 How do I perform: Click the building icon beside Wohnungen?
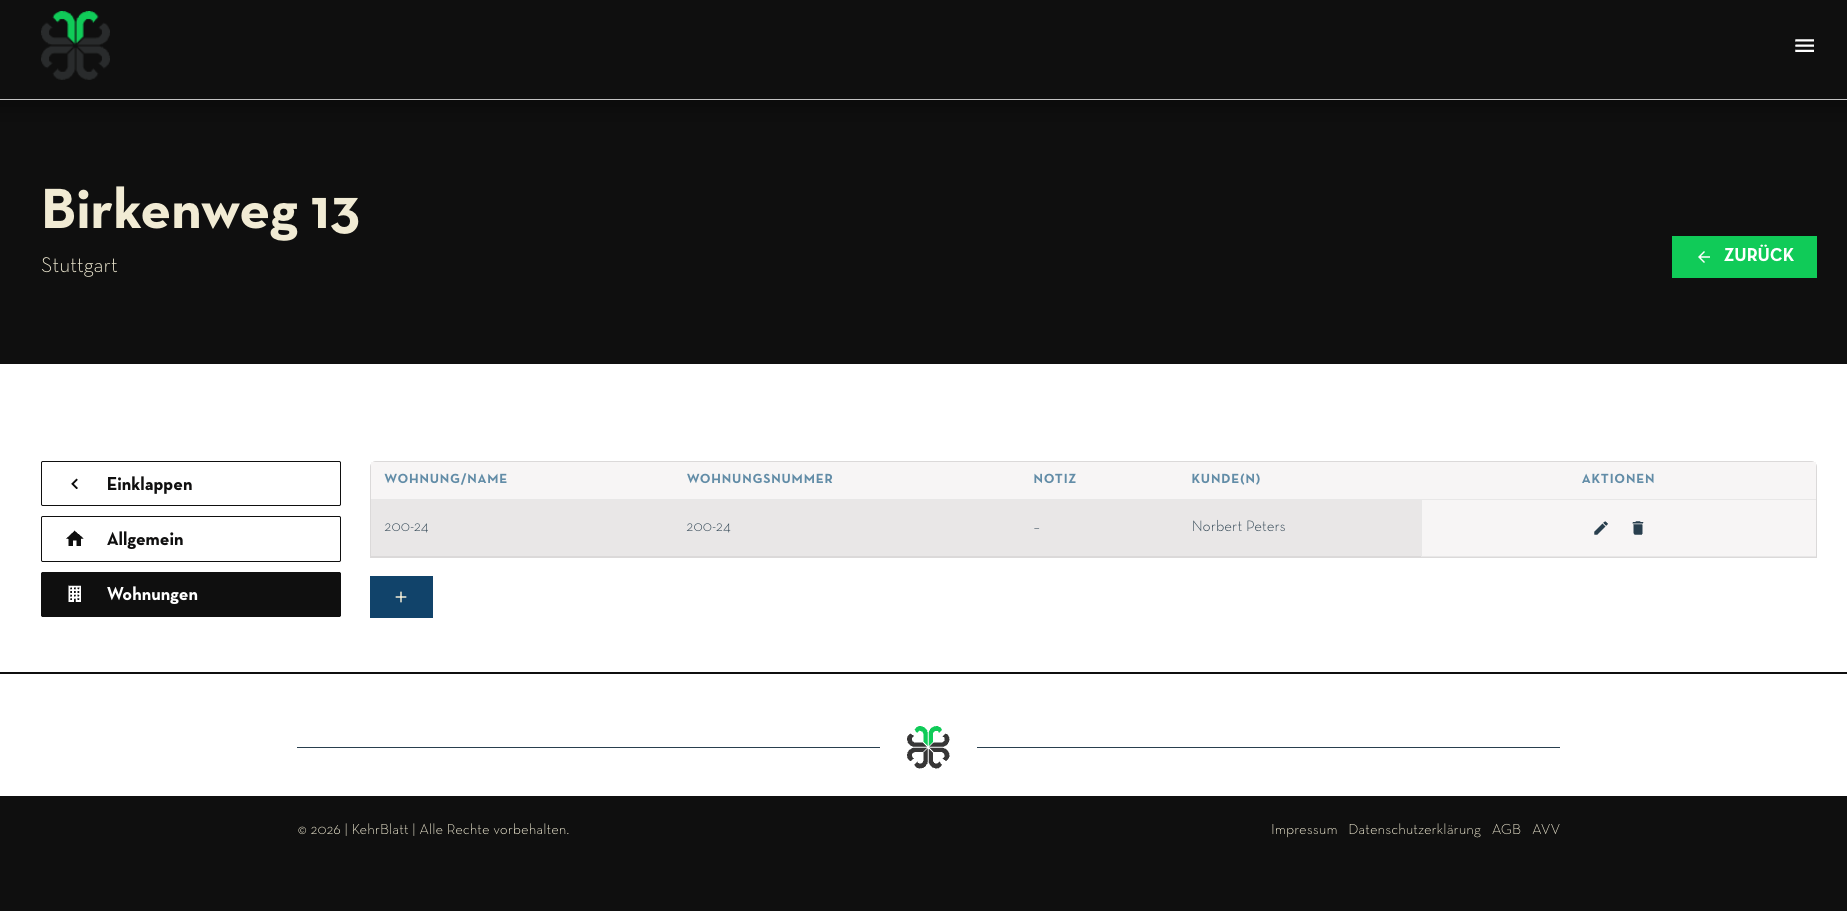coord(75,594)
